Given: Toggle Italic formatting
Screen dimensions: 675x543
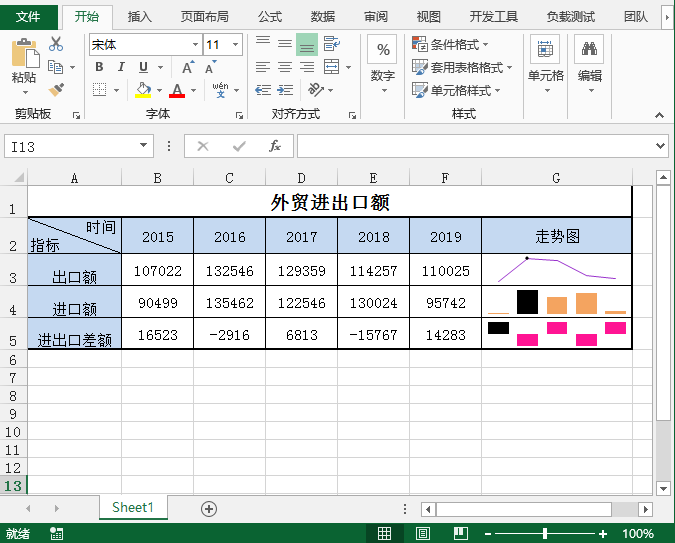Looking at the screenshot, I should 121,67.
